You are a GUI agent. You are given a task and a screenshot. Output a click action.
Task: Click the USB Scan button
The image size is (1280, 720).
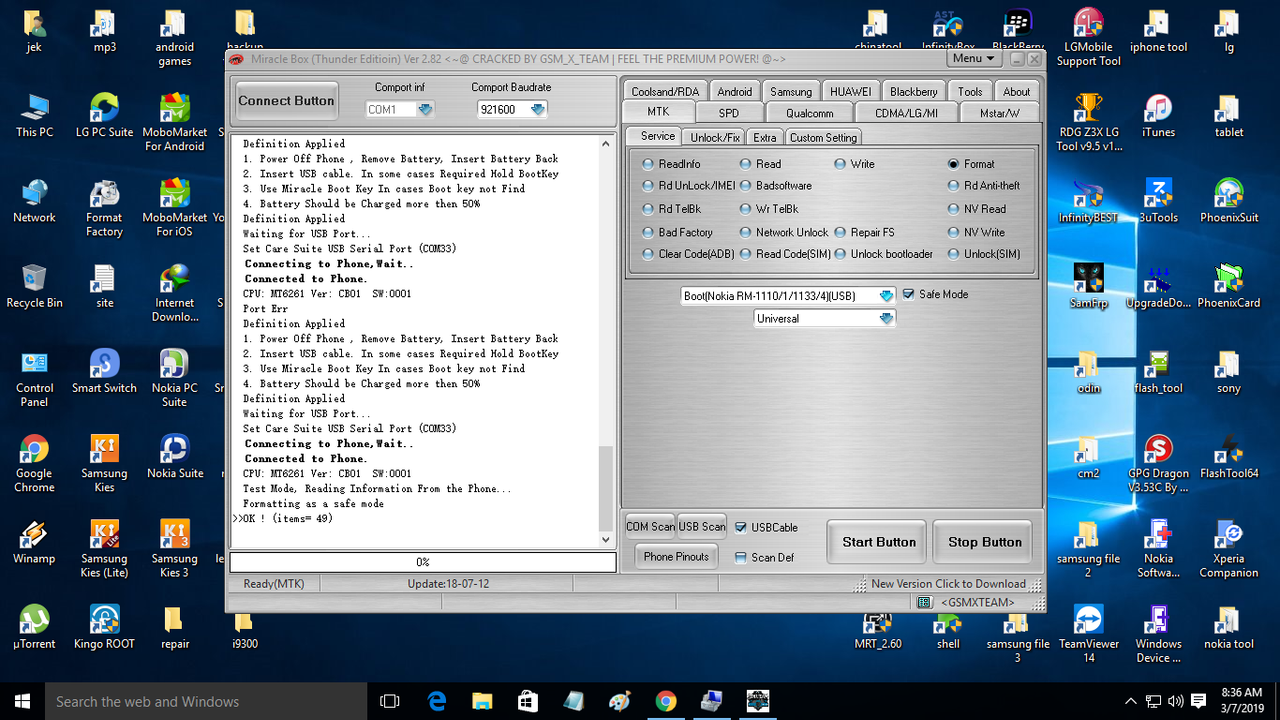point(702,526)
